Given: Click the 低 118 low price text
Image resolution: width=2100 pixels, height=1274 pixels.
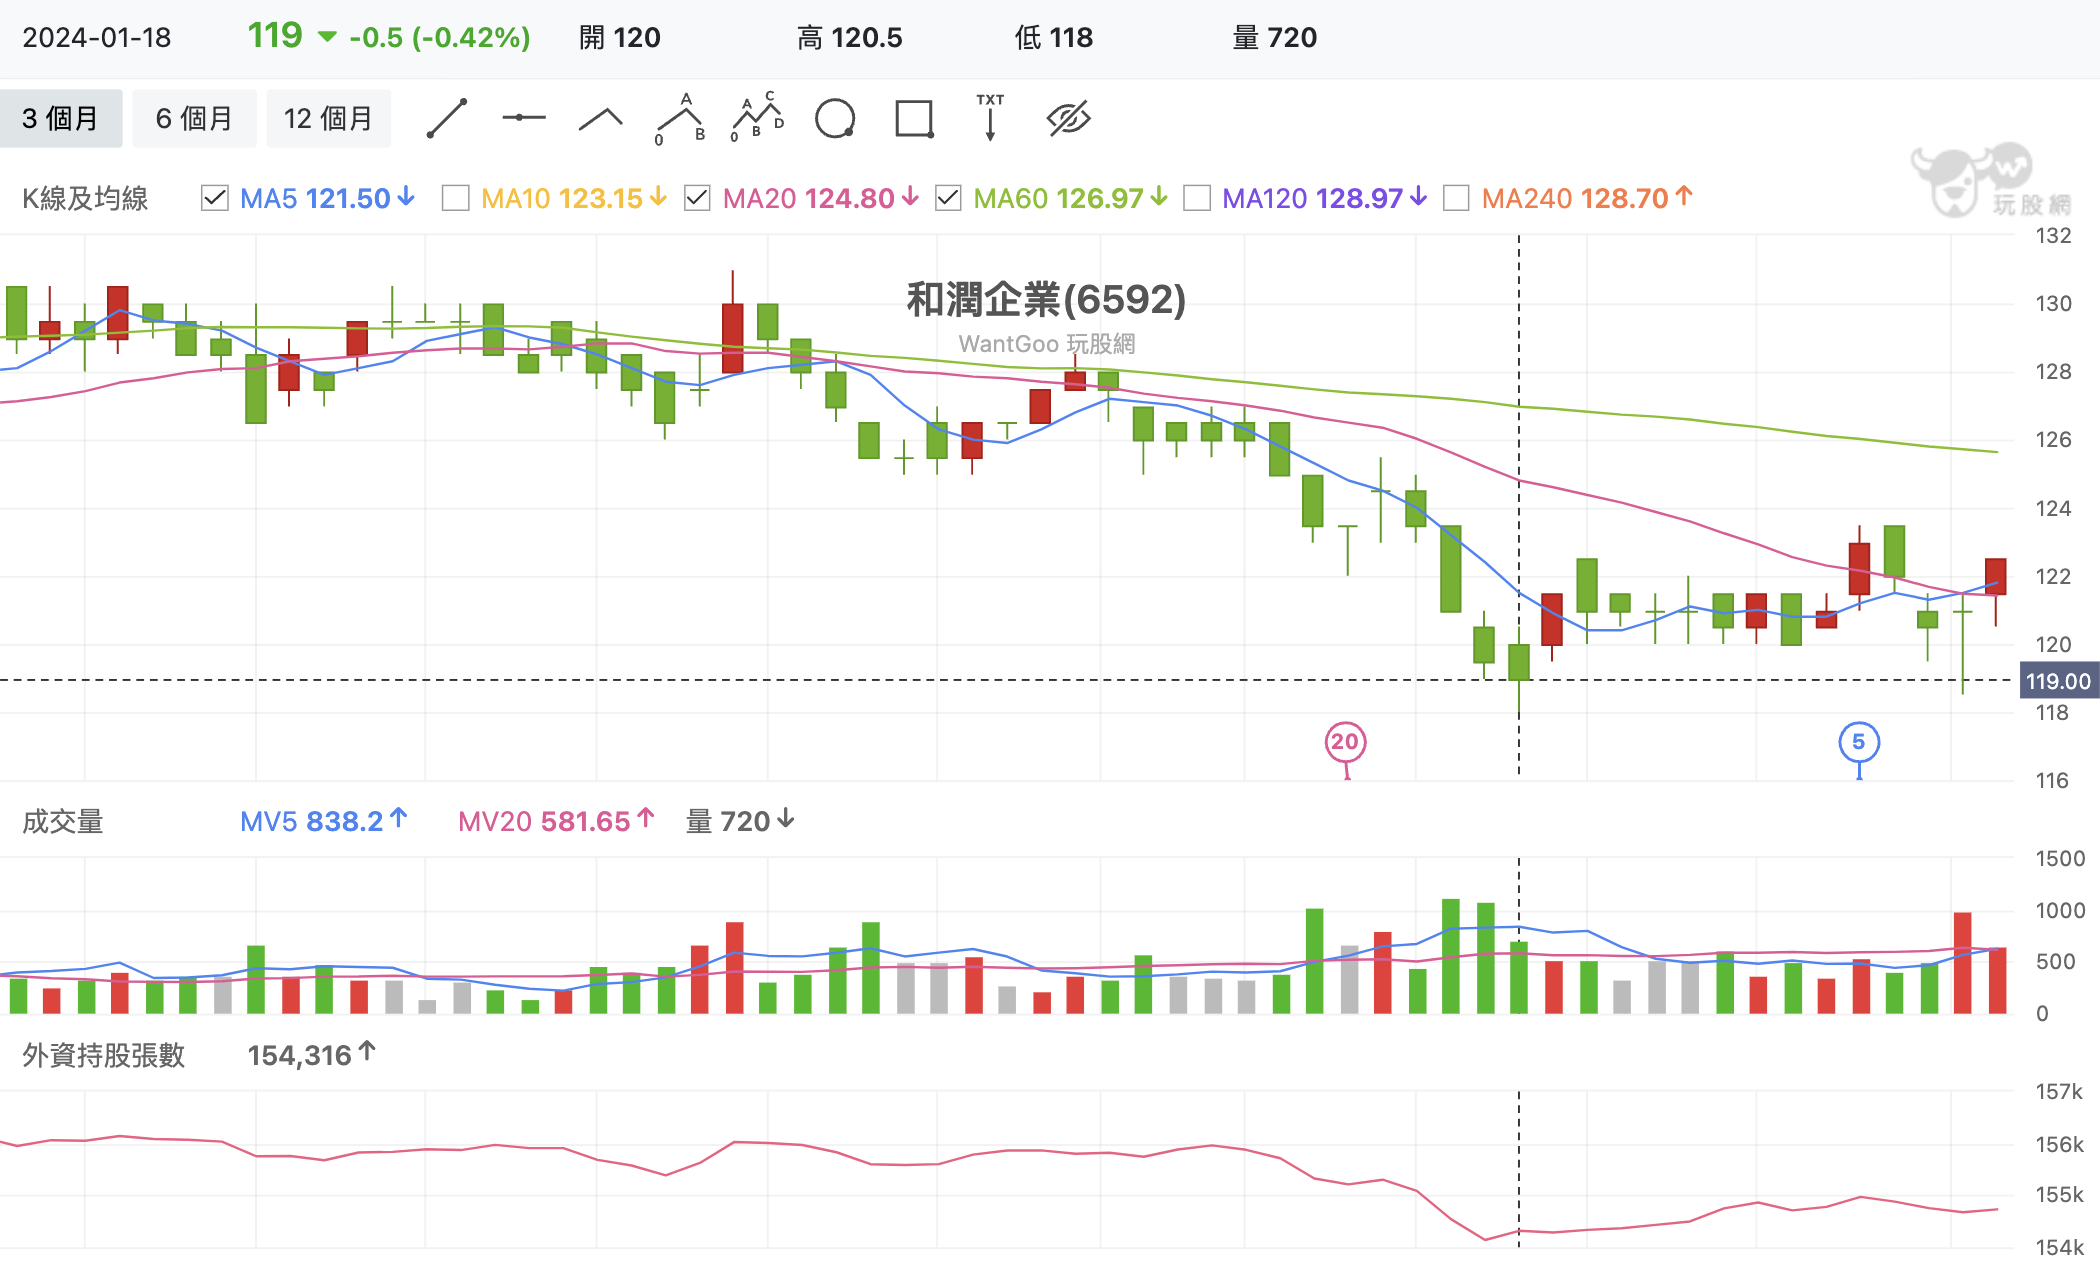Looking at the screenshot, I should 1054,38.
